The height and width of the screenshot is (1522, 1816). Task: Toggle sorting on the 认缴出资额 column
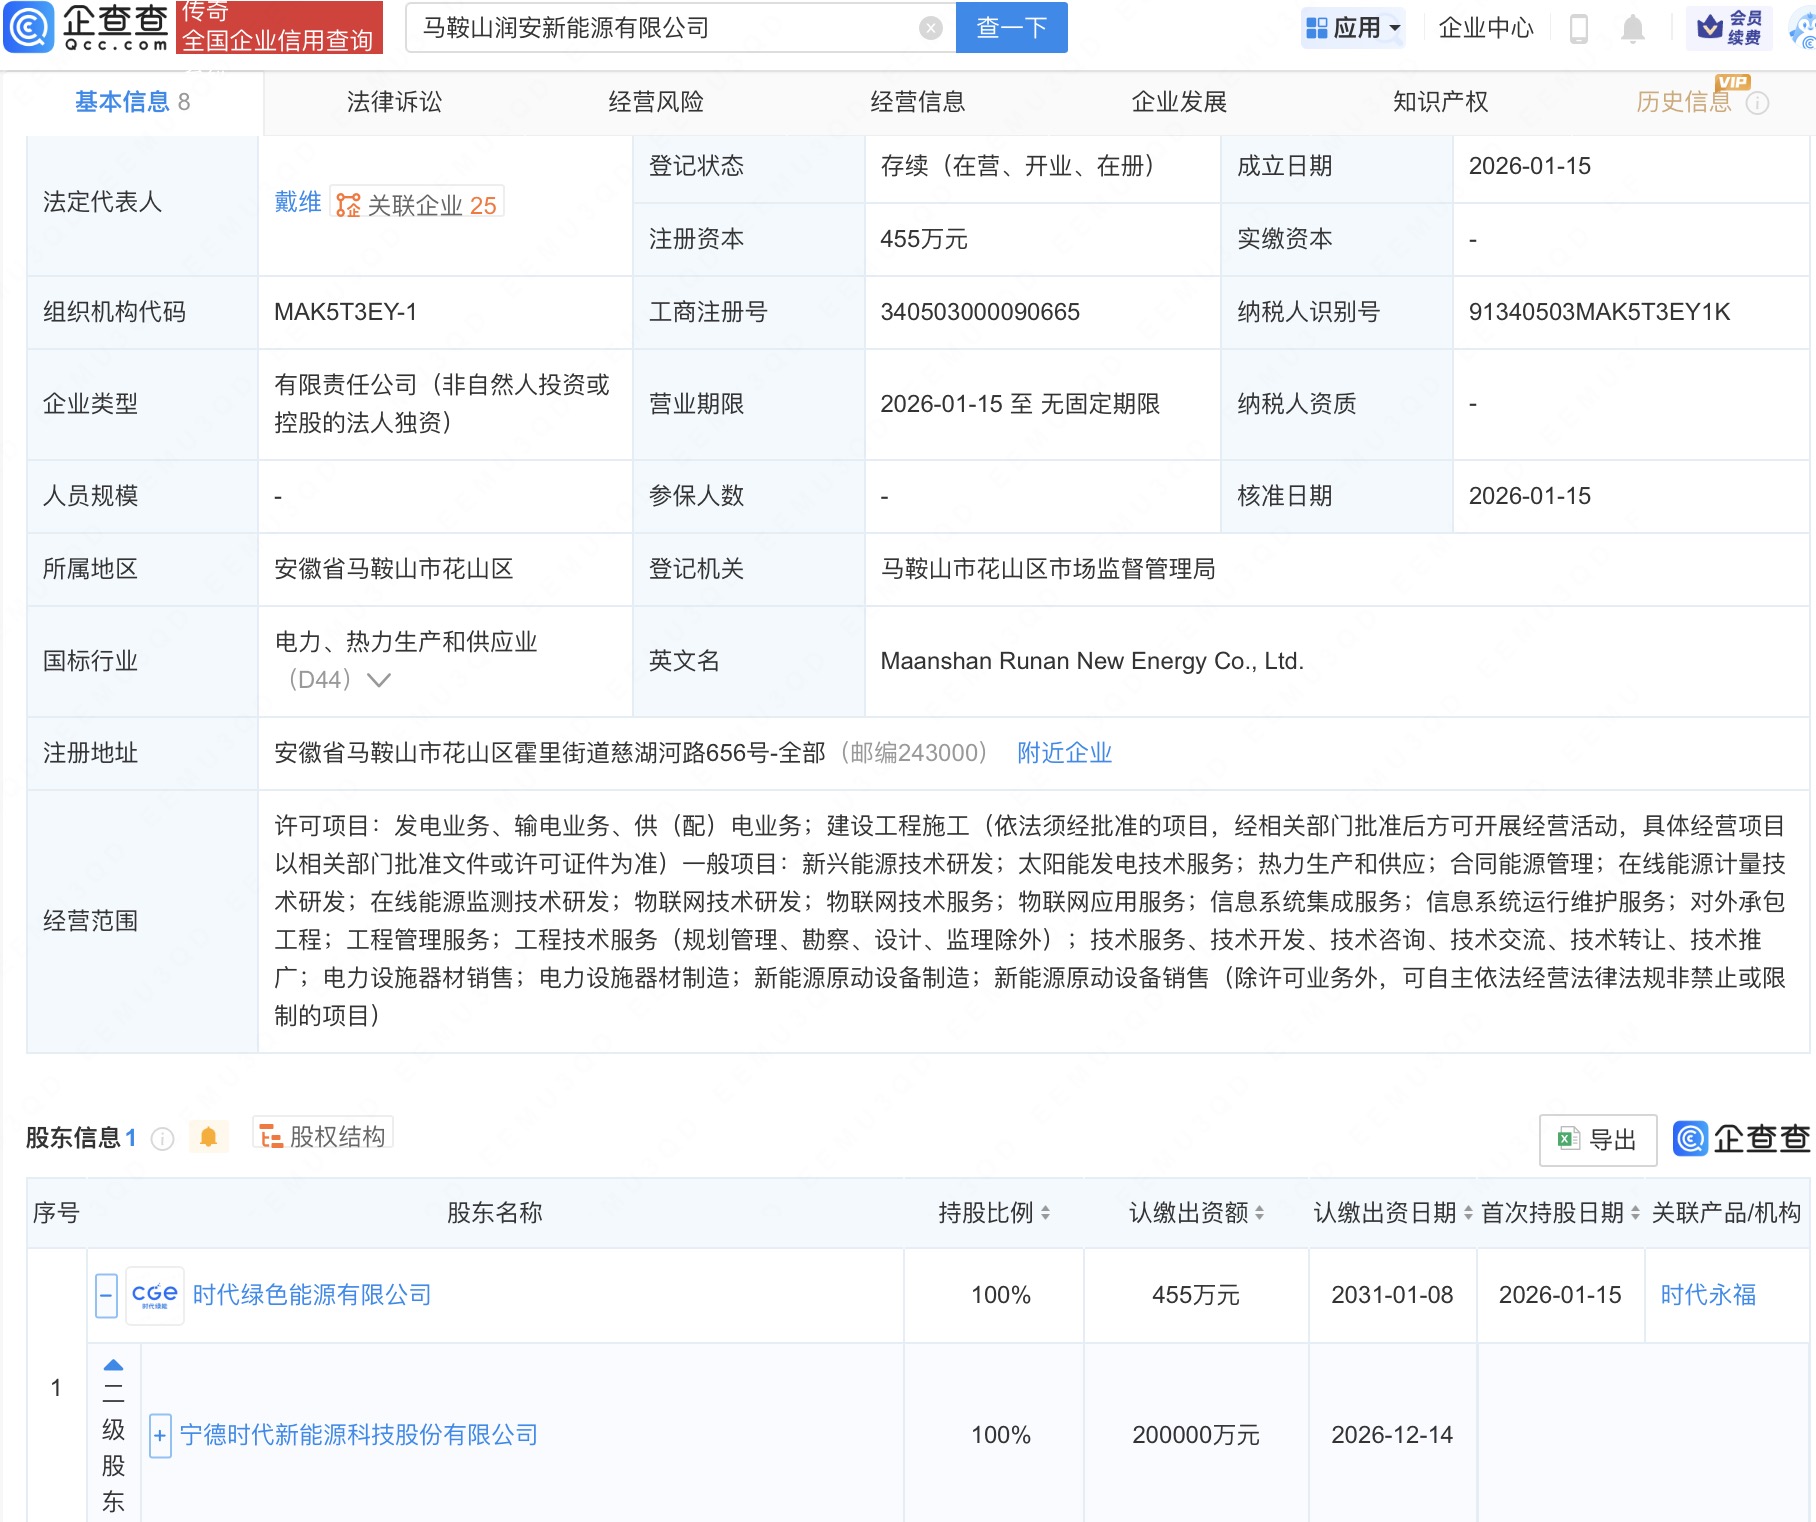pos(1260,1213)
